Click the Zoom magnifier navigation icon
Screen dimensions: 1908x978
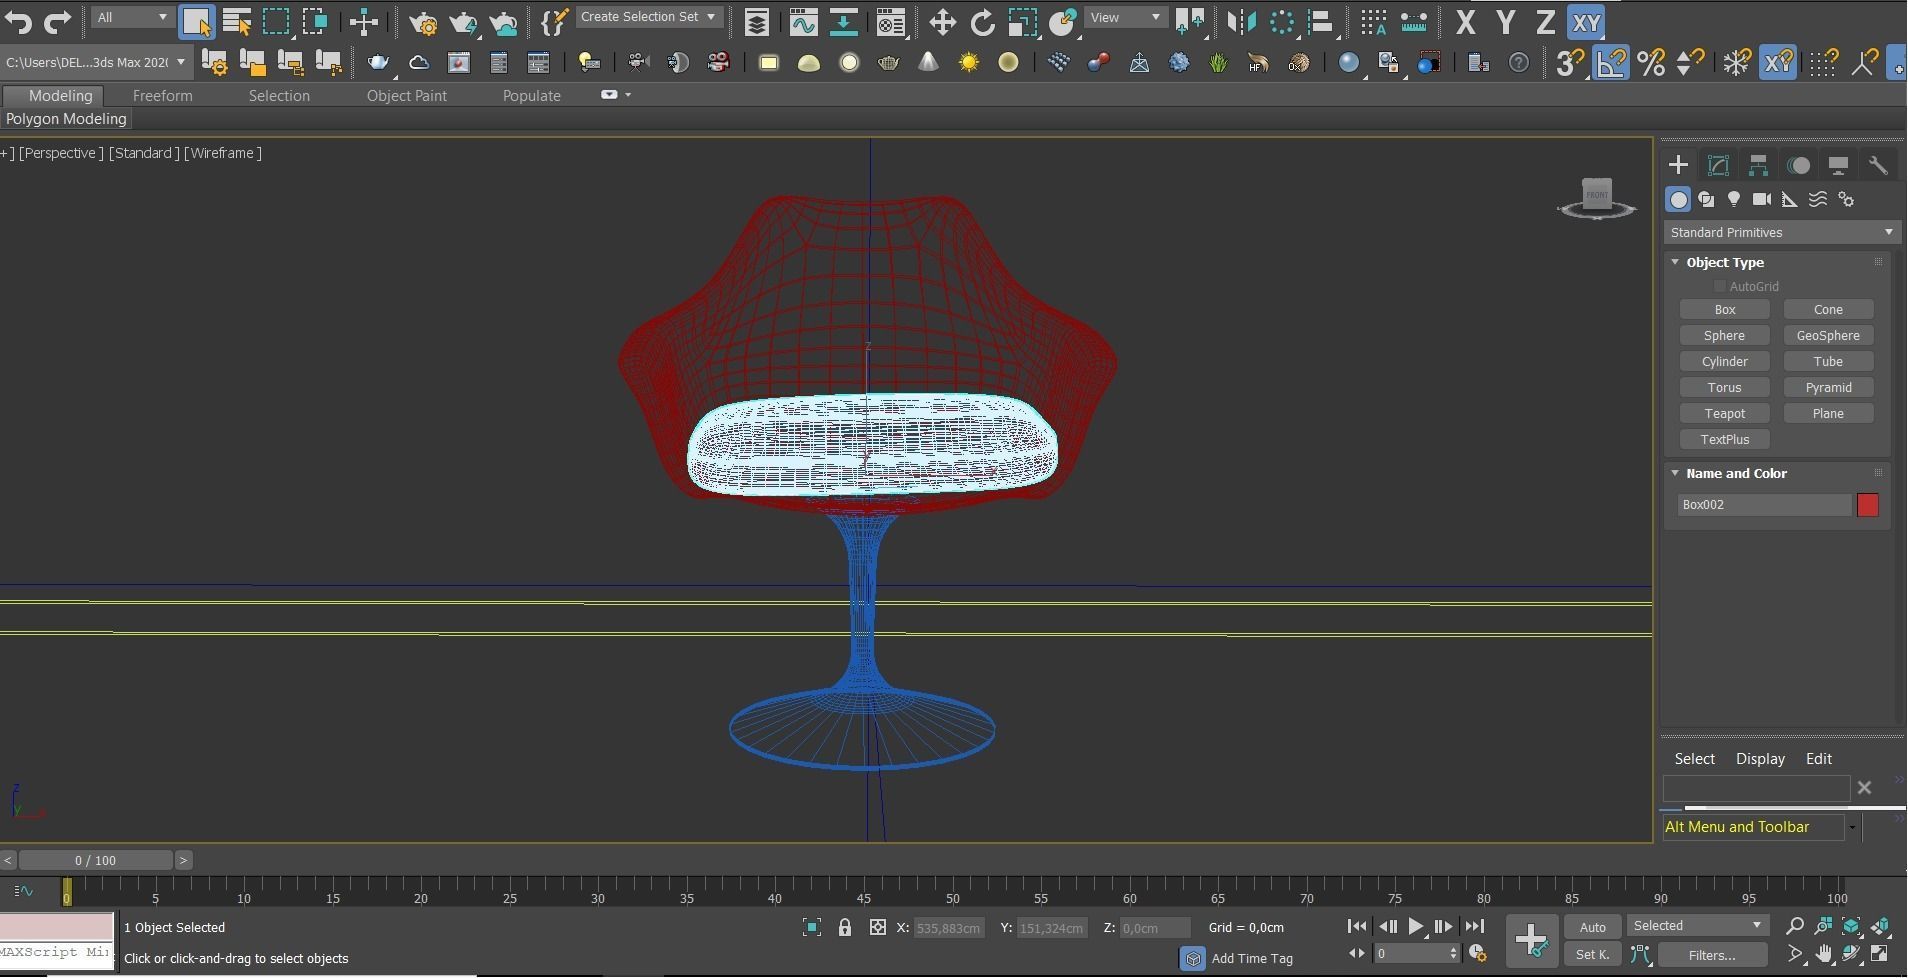[x=1795, y=926]
